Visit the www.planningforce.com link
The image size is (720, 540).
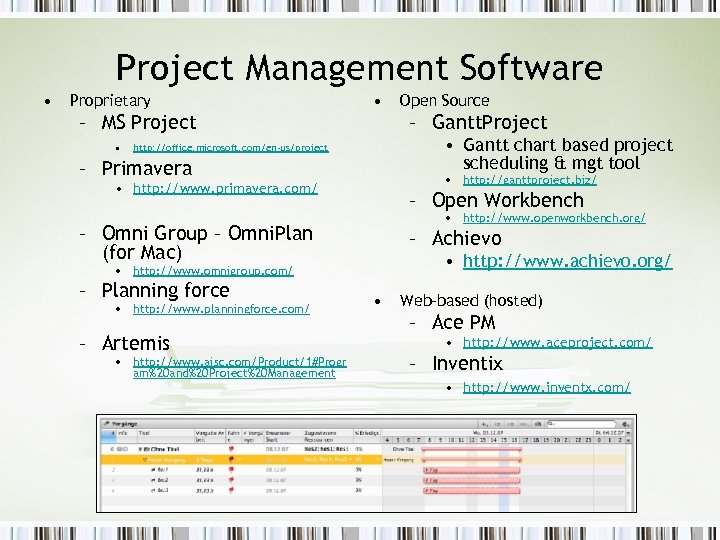tap(221, 309)
